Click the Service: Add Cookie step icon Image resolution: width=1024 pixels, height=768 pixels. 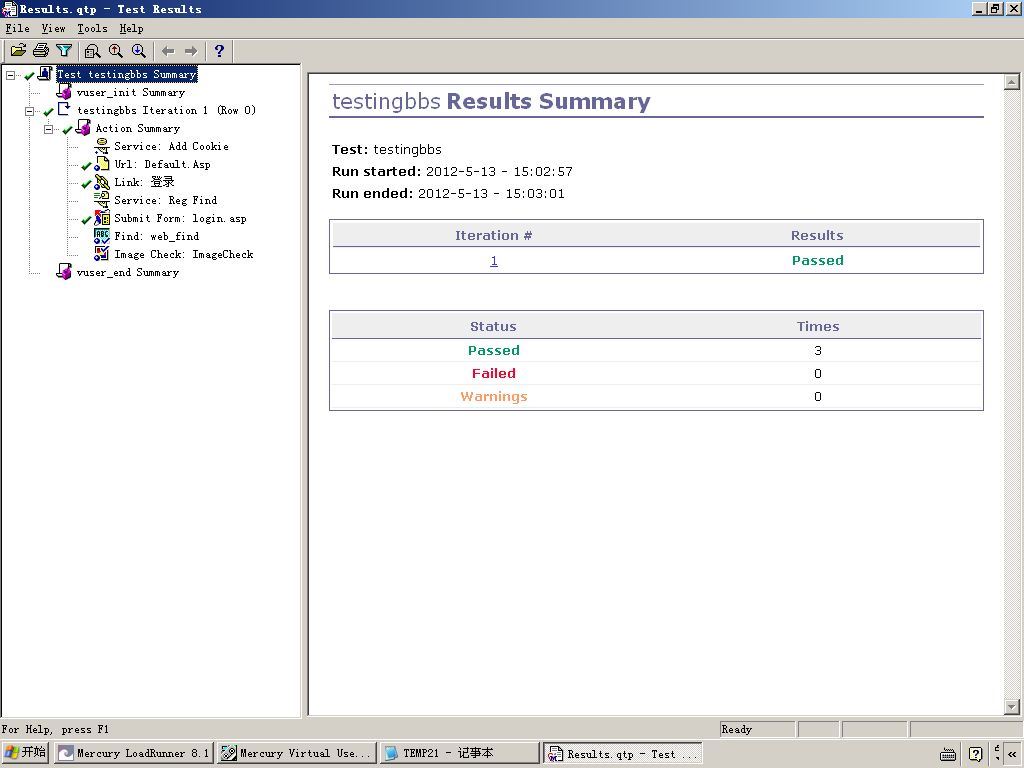tap(102, 146)
